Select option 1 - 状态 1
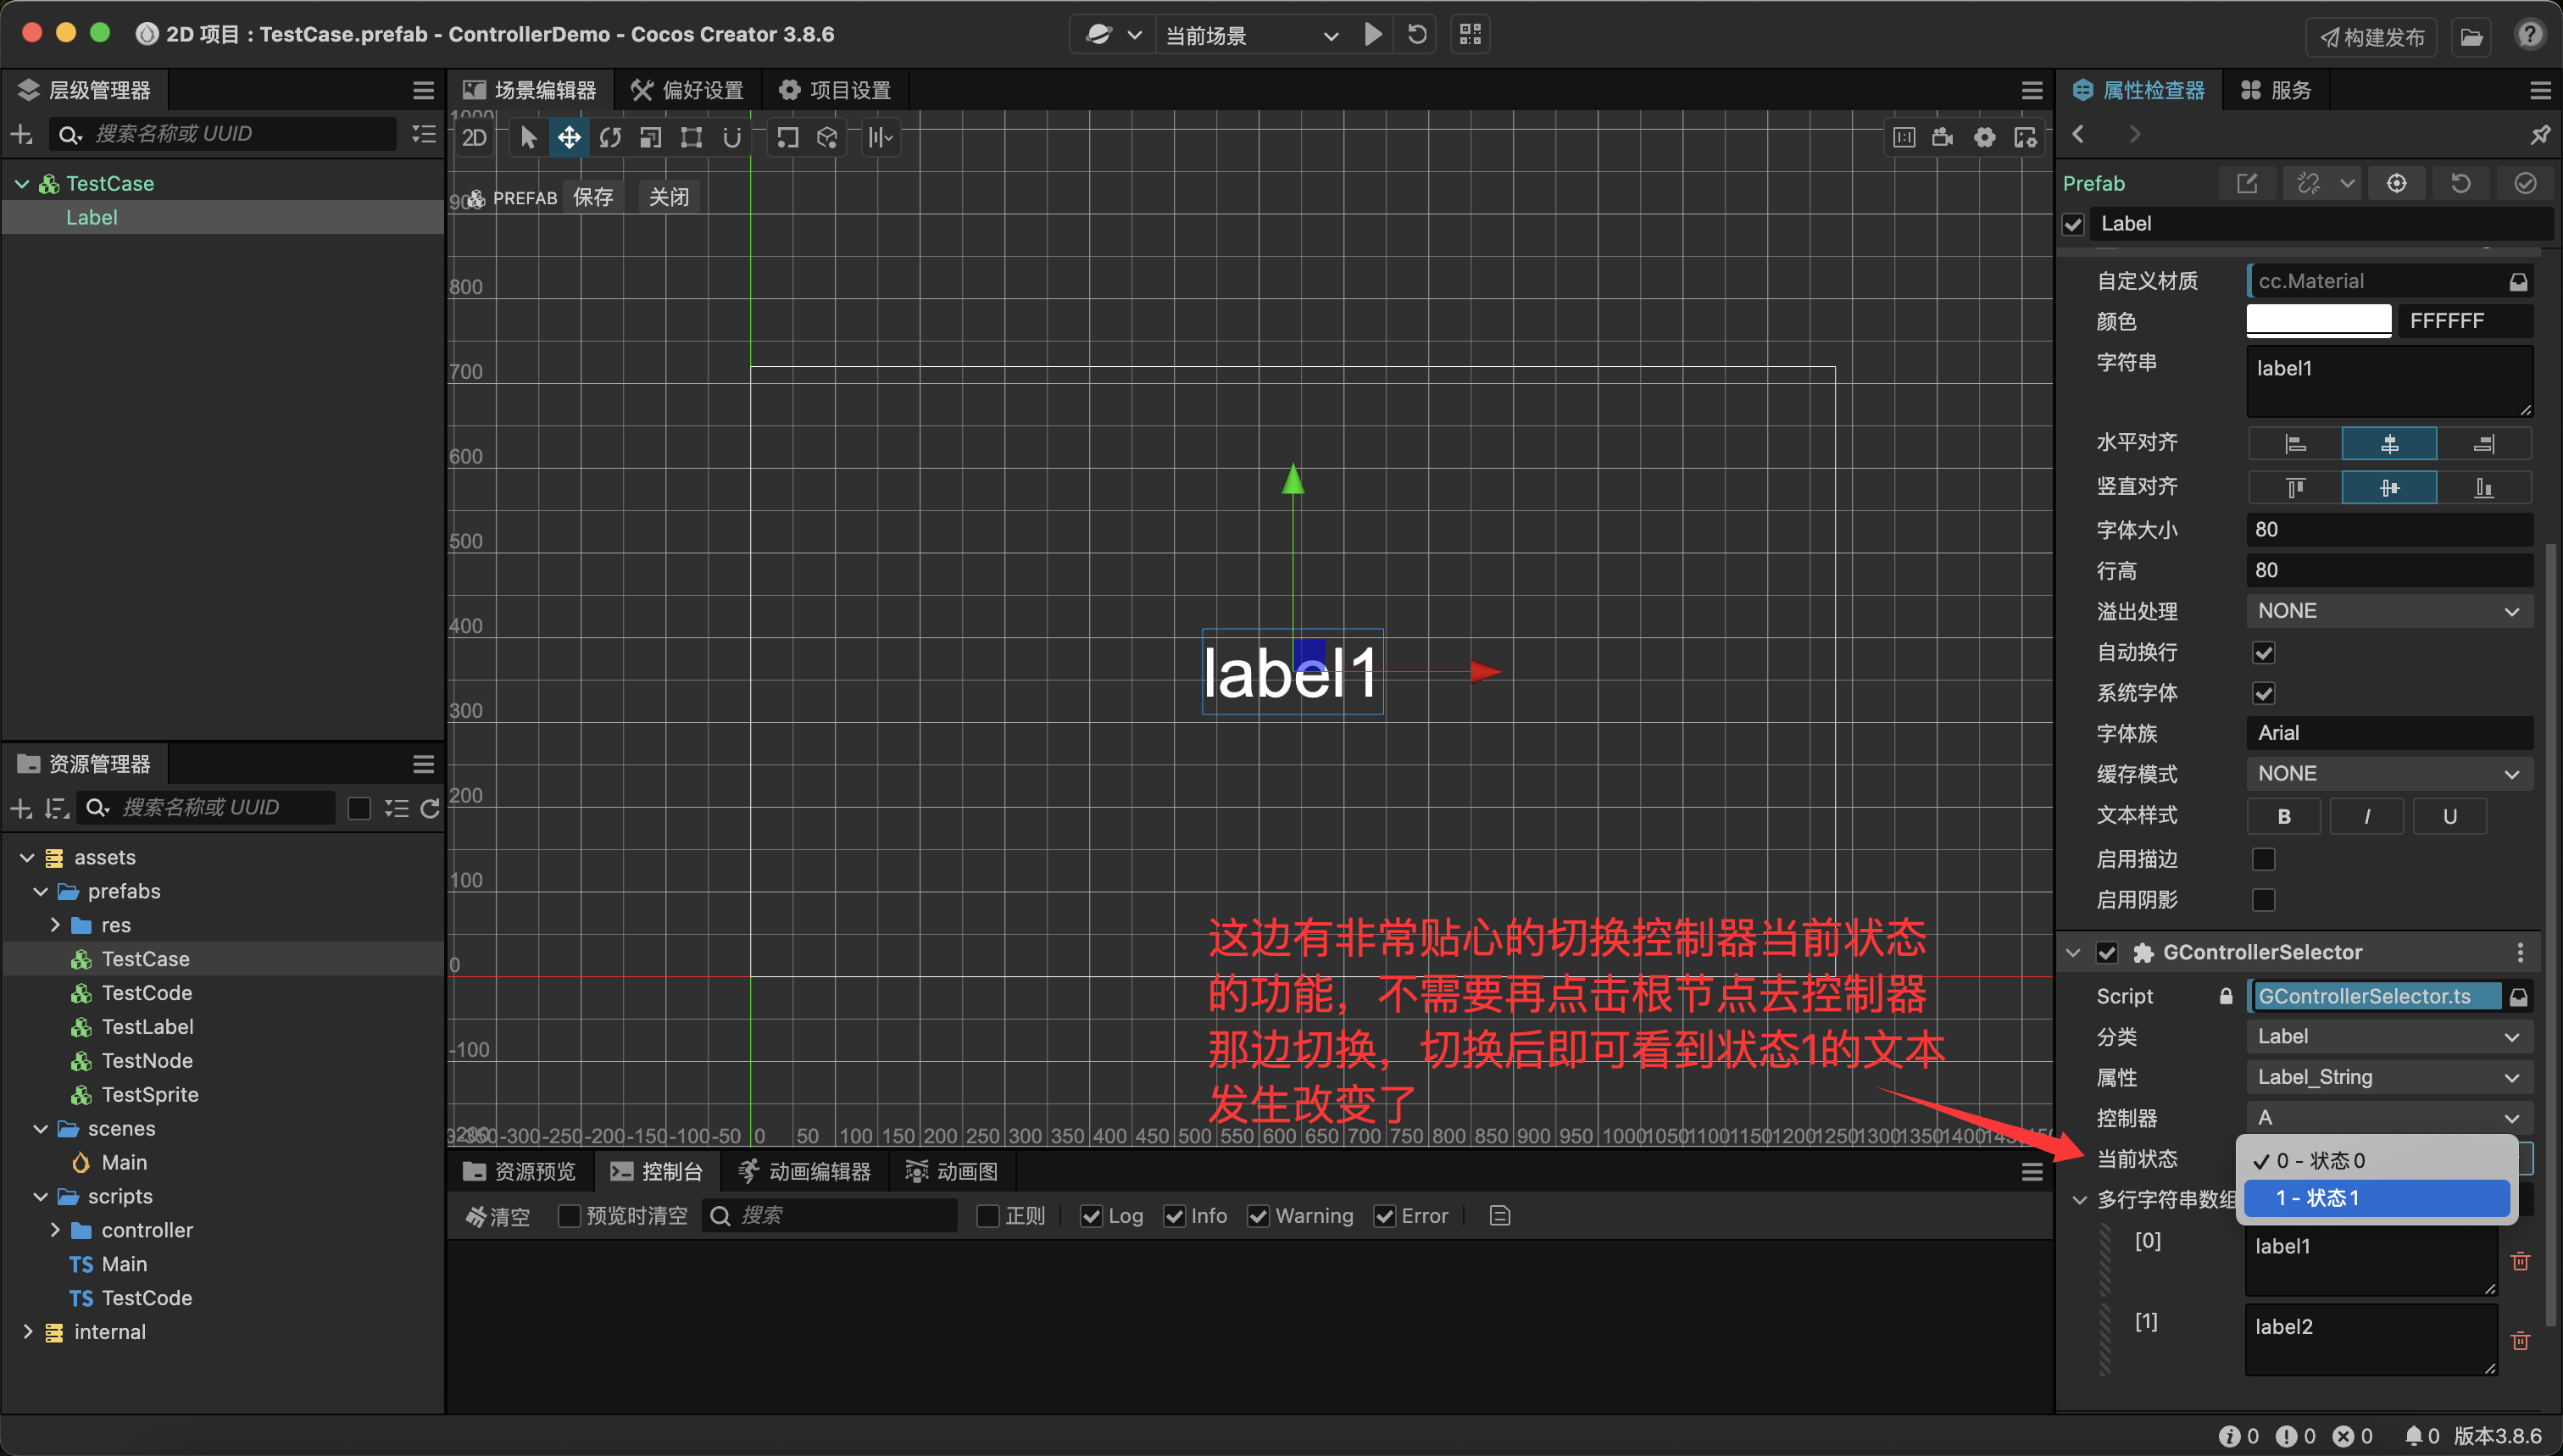The height and width of the screenshot is (1456, 2563). coord(2376,1198)
